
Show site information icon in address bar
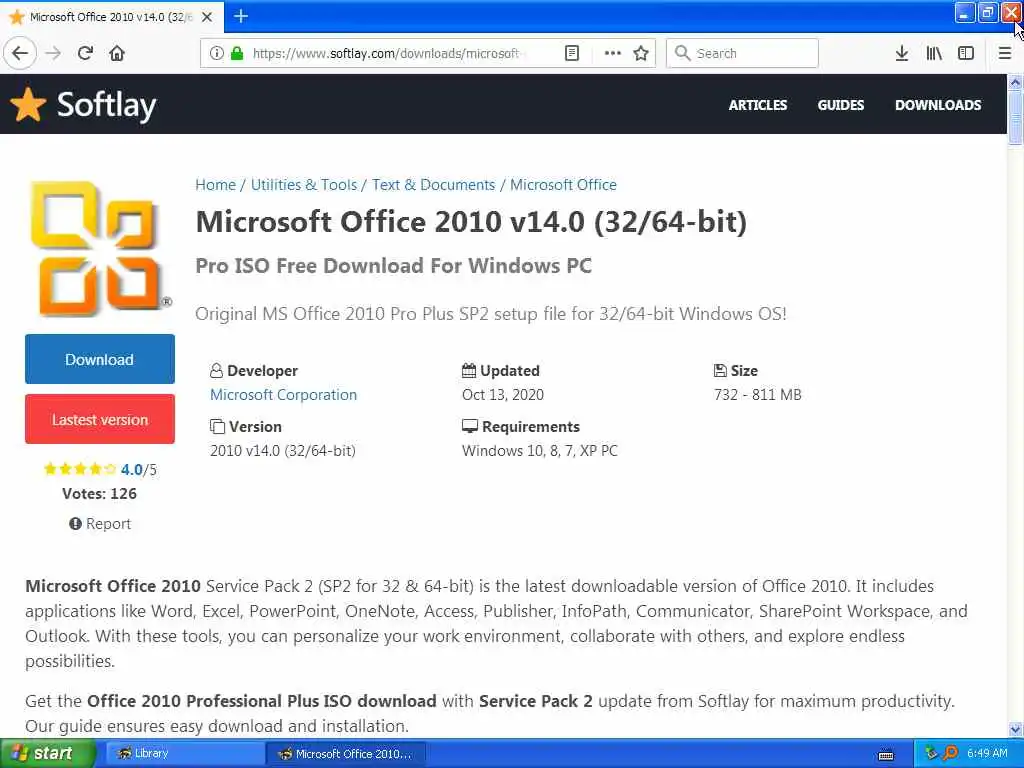click(x=216, y=53)
